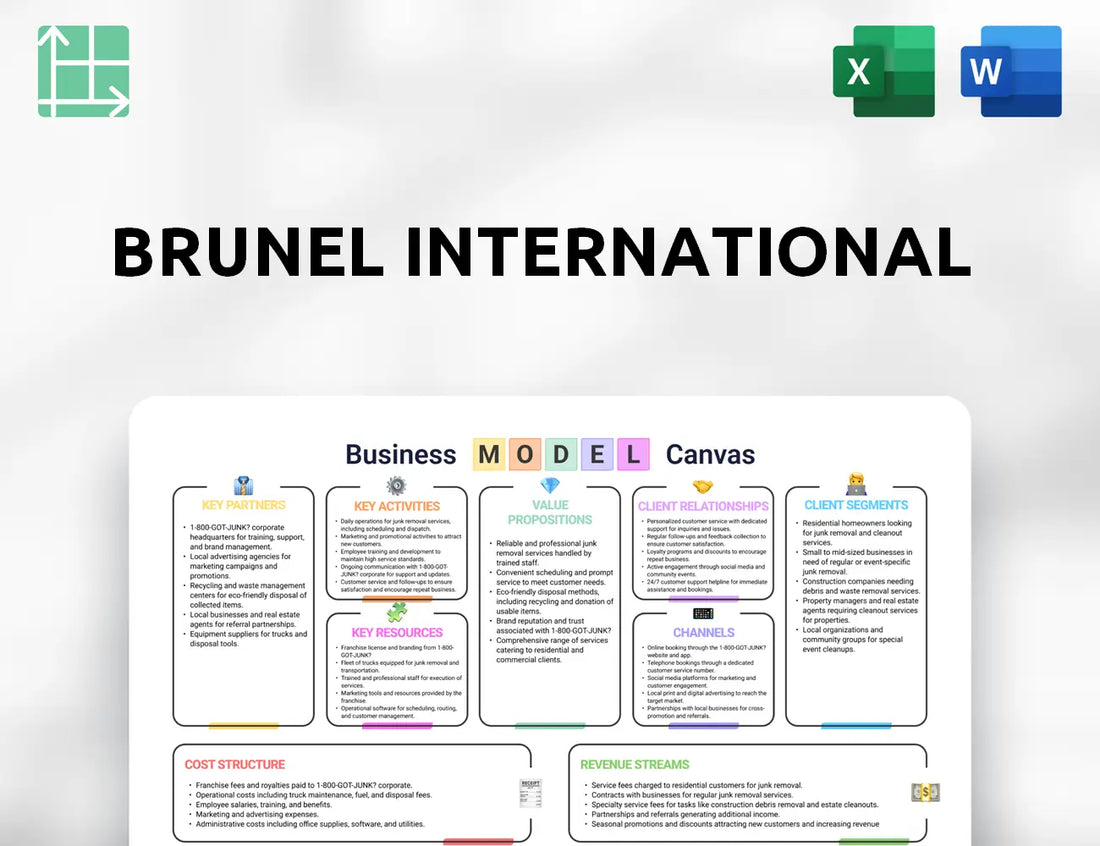Click the KEY PARTNERS heading
This screenshot has width=1100, height=846.
pyautogui.click(x=243, y=505)
